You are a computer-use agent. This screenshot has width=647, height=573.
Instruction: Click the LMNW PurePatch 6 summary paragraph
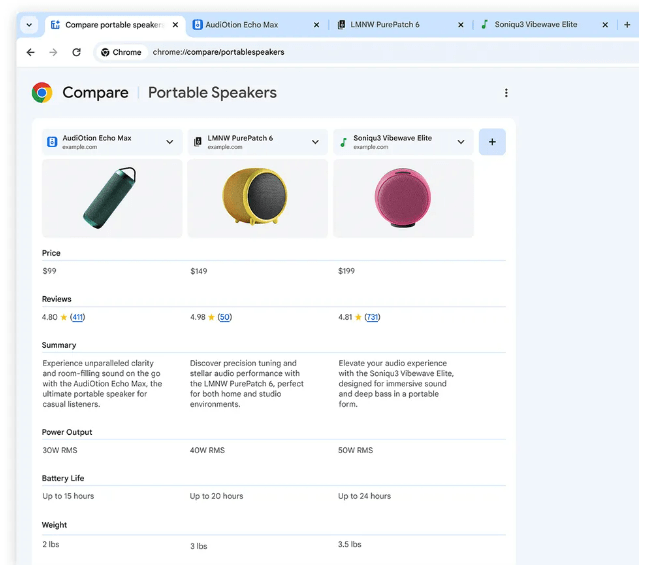pos(246,384)
